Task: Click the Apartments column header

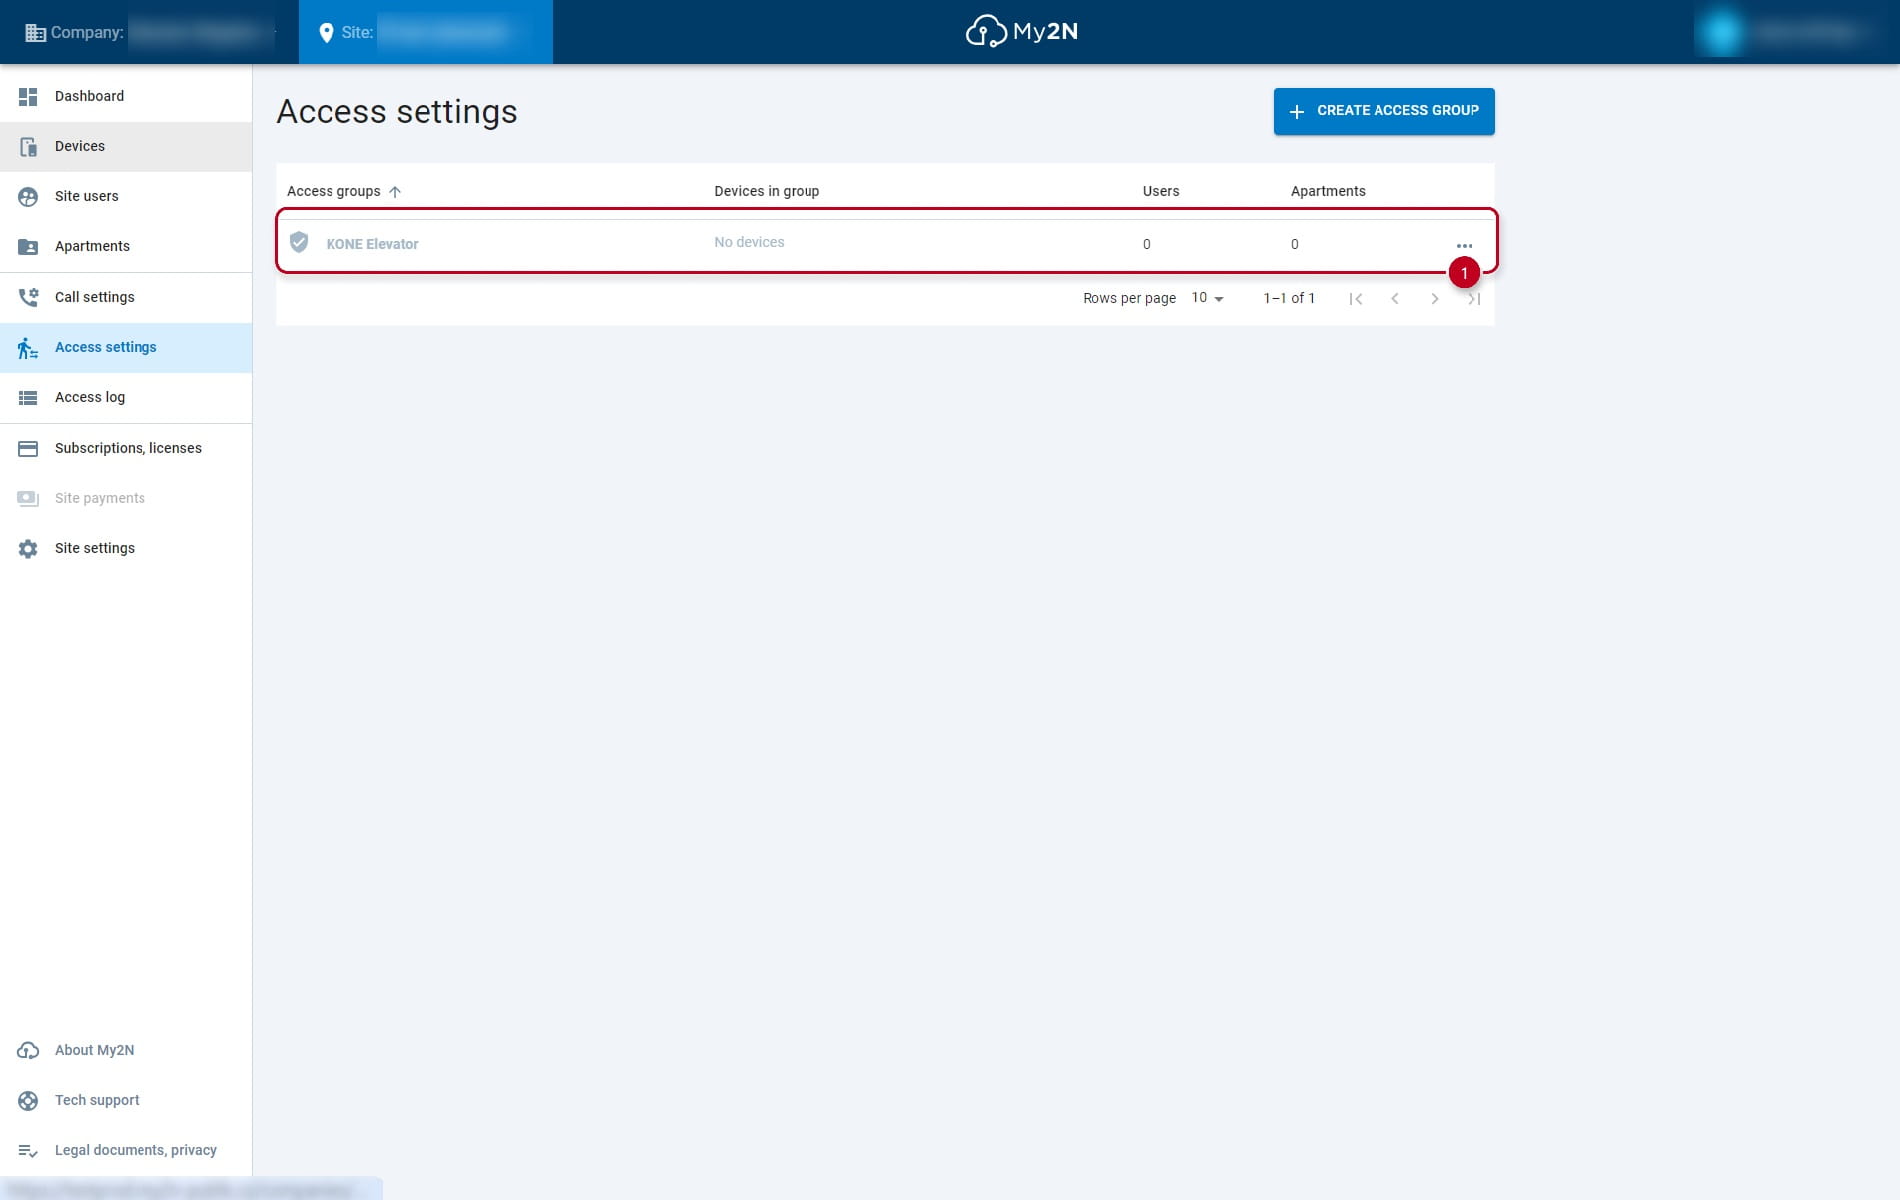Action: 1328,191
